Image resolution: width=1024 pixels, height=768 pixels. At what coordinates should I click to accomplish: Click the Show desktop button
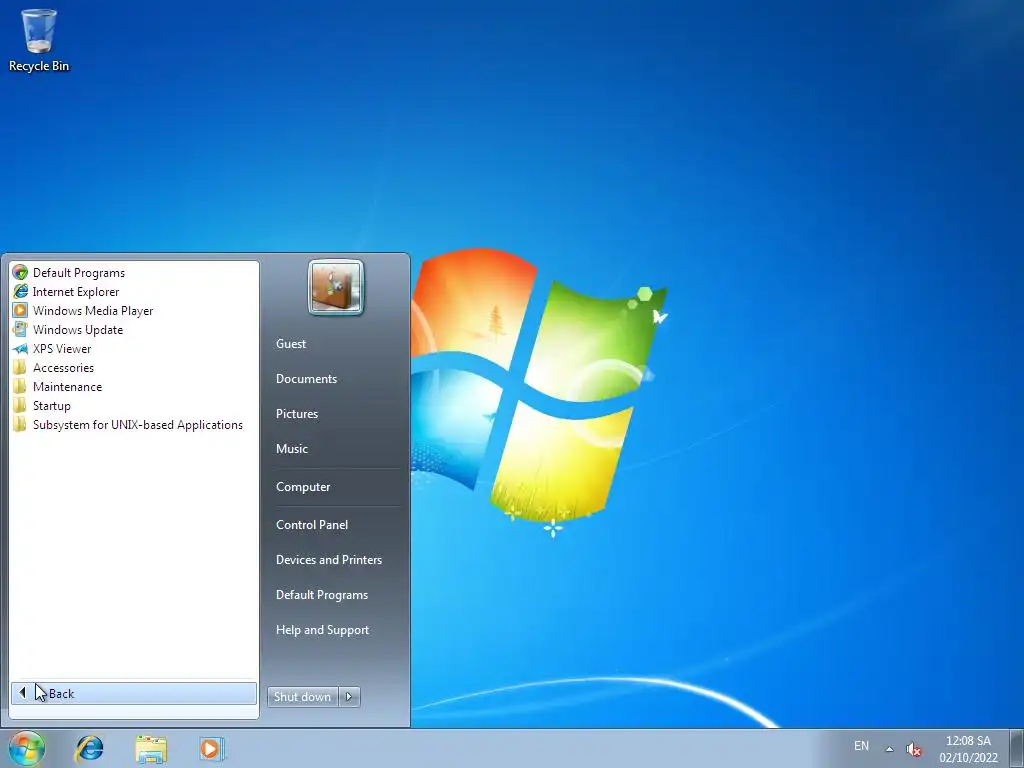click(1017, 748)
